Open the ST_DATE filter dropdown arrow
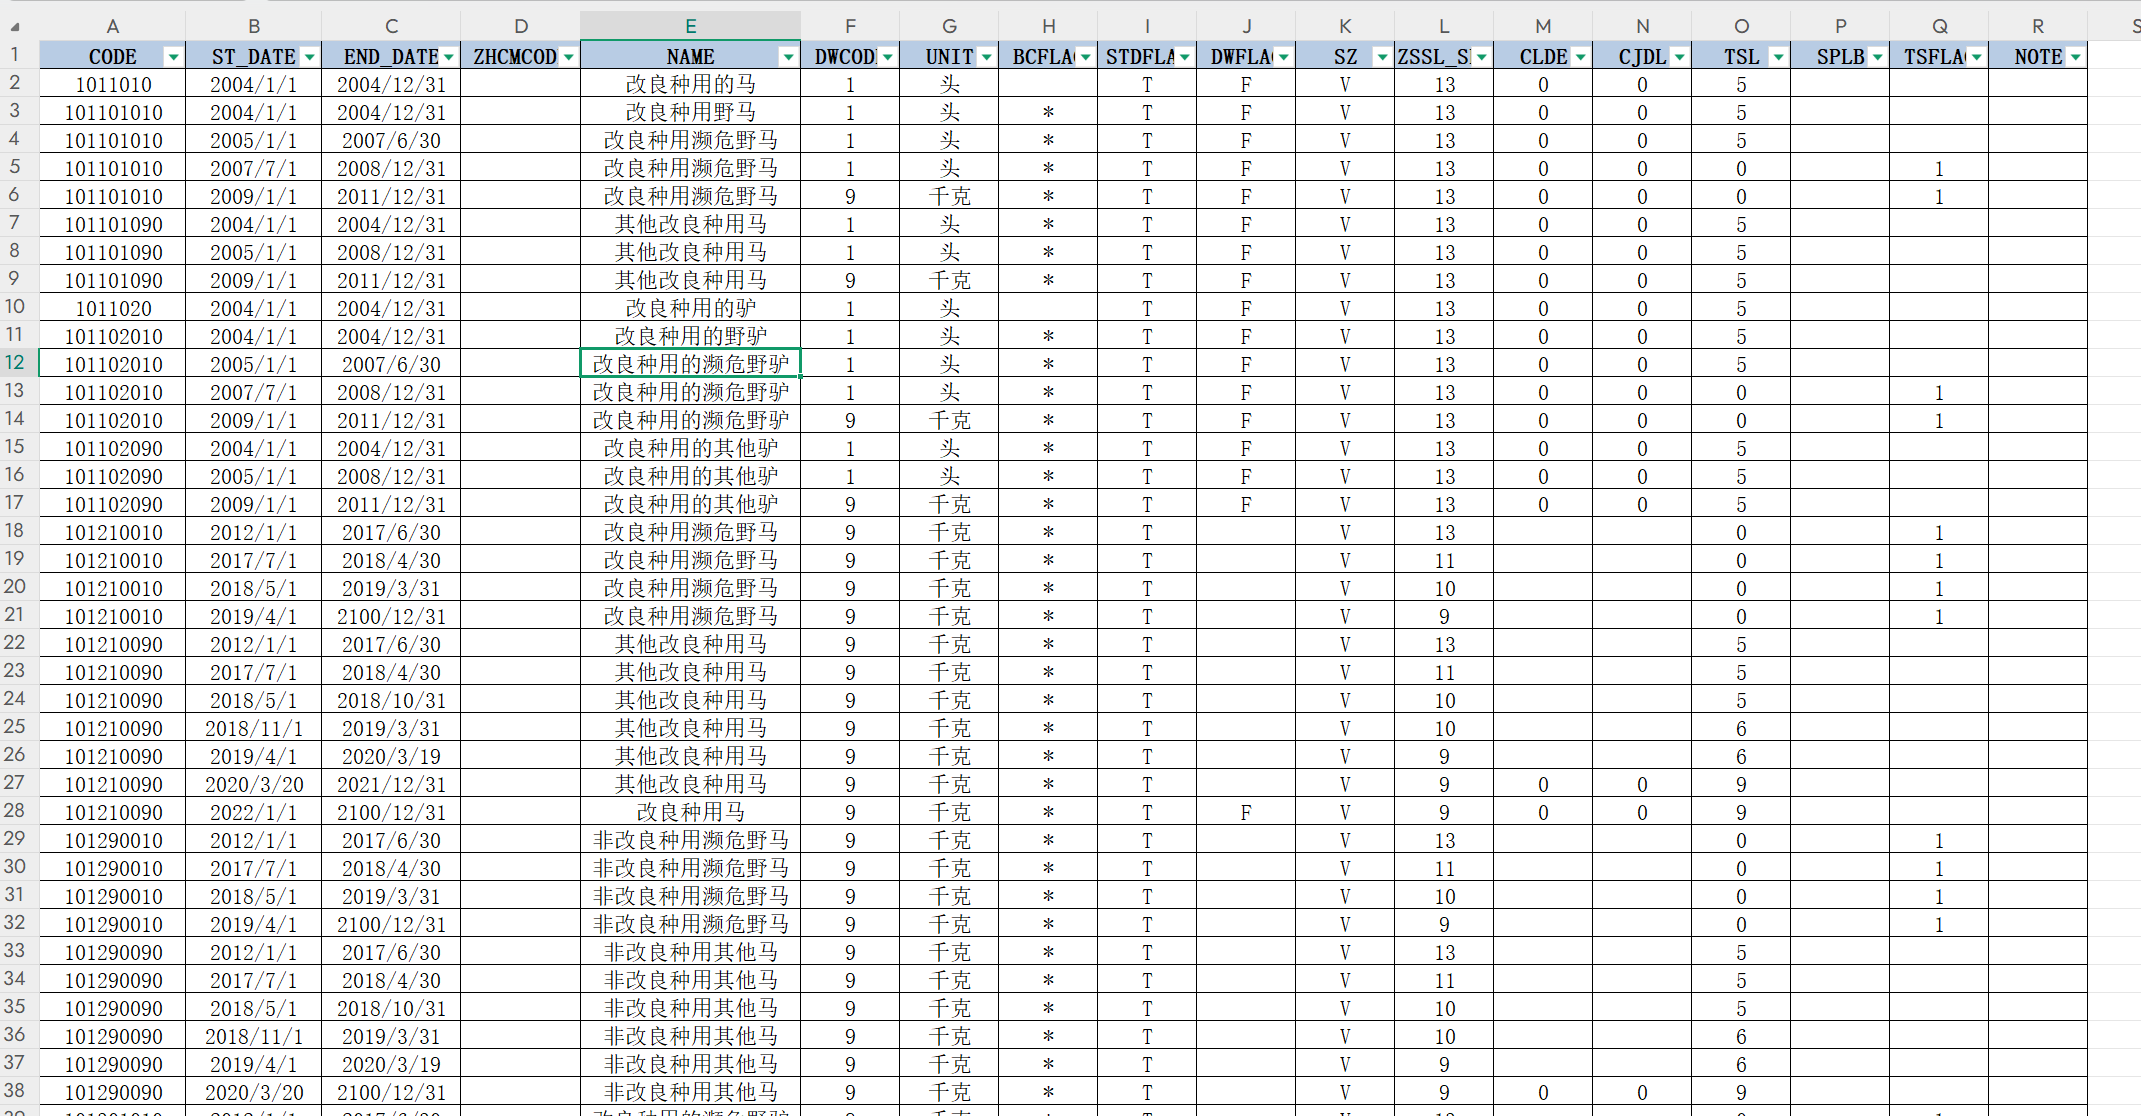The image size is (2141, 1116). pyautogui.click(x=309, y=57)
